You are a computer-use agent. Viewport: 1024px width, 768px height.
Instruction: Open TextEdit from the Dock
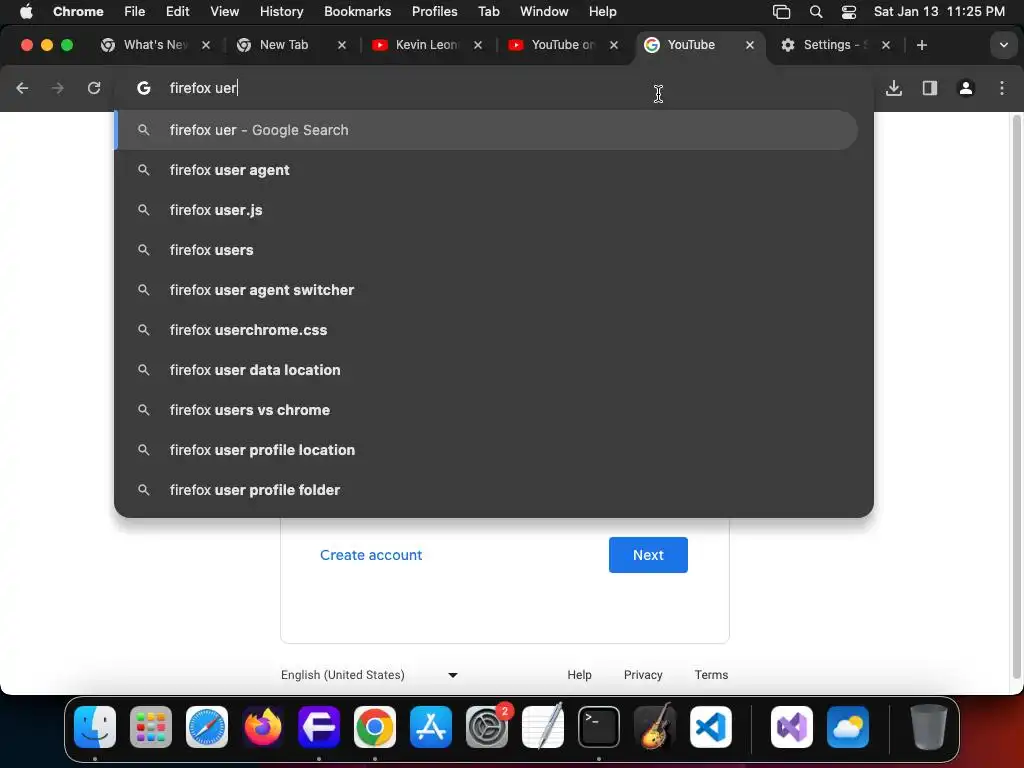tap(543, 727)
